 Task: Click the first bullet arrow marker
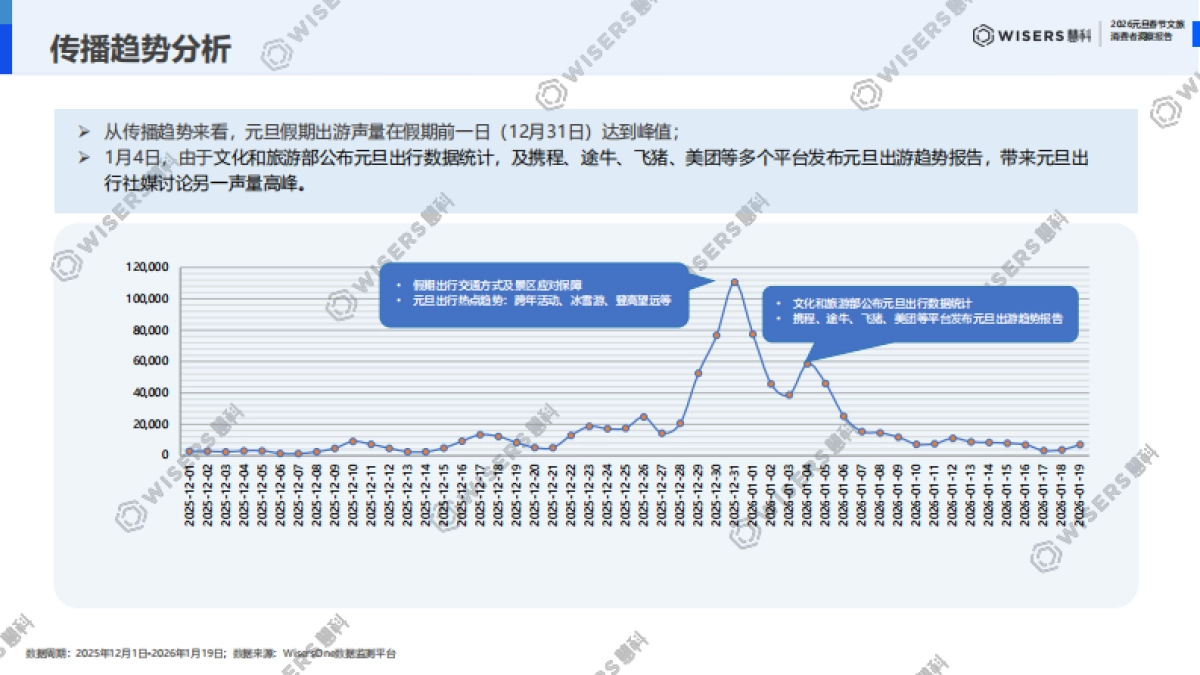(85, 128)
